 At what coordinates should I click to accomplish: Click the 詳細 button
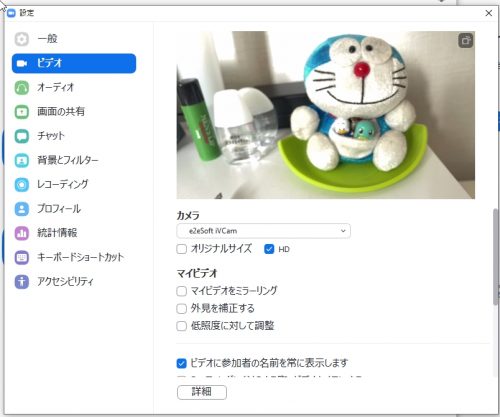click(x=202, y=392)
